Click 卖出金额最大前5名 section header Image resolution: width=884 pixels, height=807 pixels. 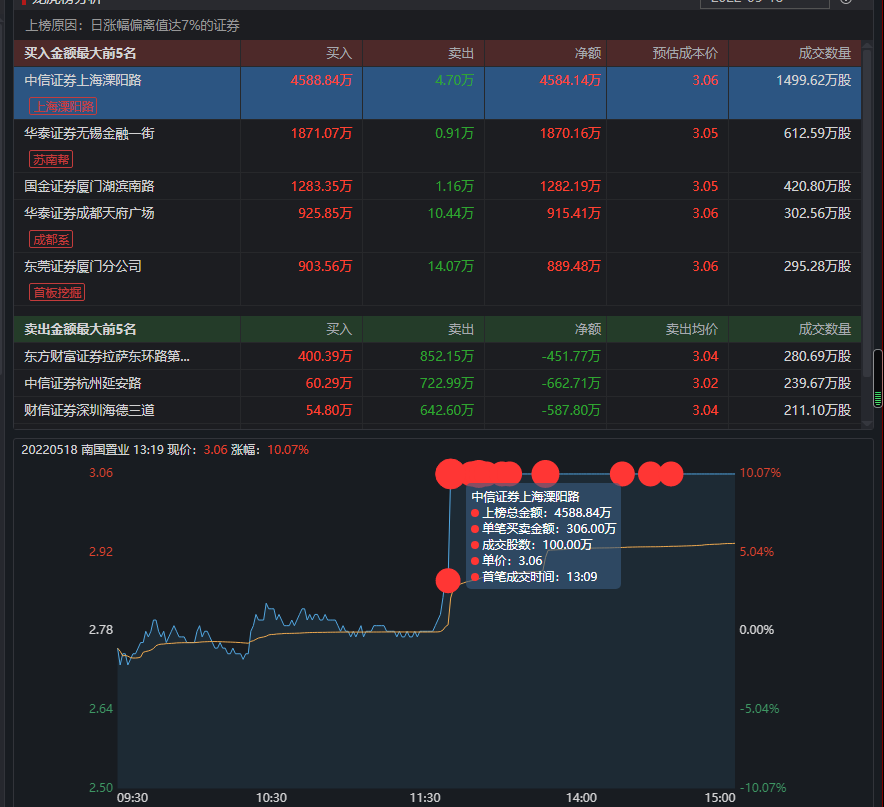coord(80,329)
